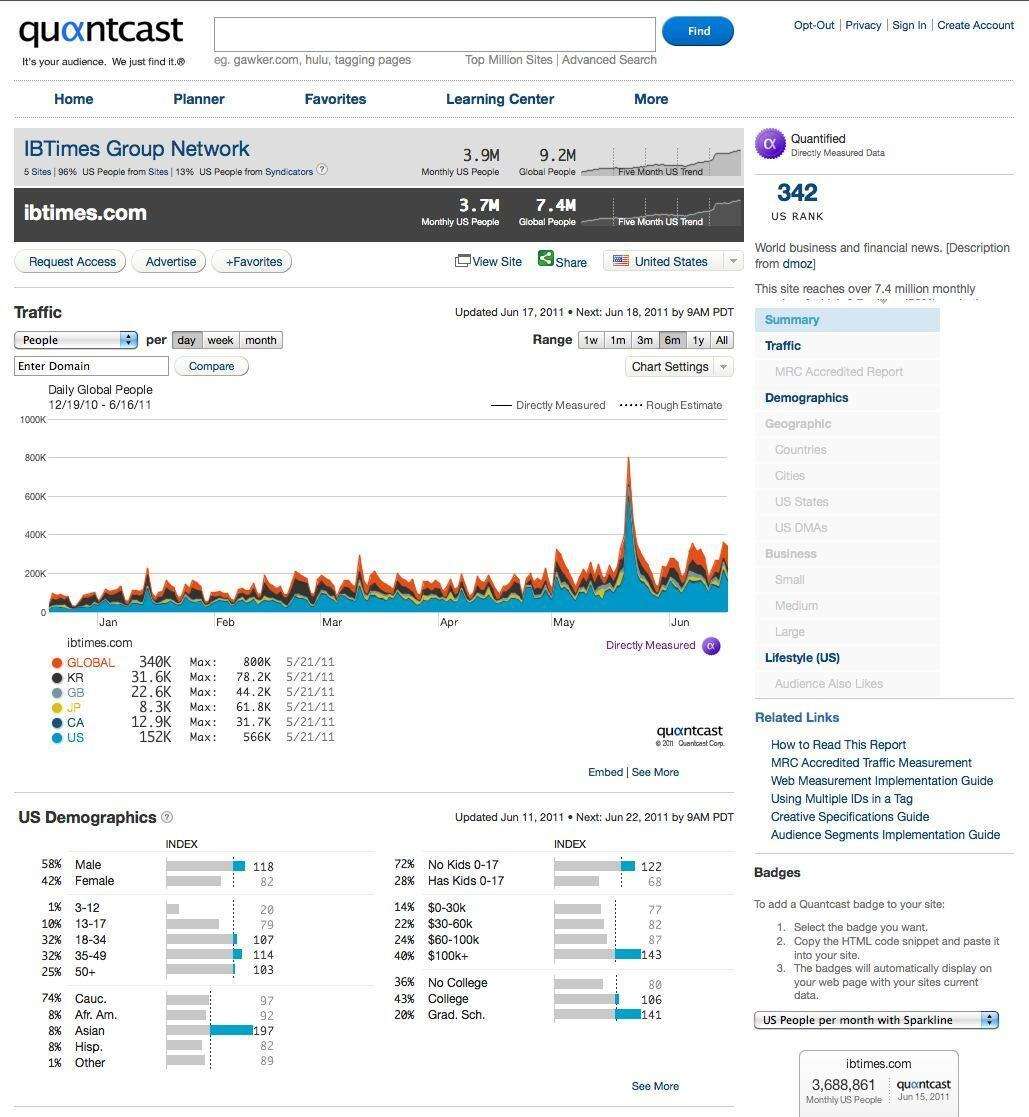Open the People metric dropdown

tap(76, 340)
